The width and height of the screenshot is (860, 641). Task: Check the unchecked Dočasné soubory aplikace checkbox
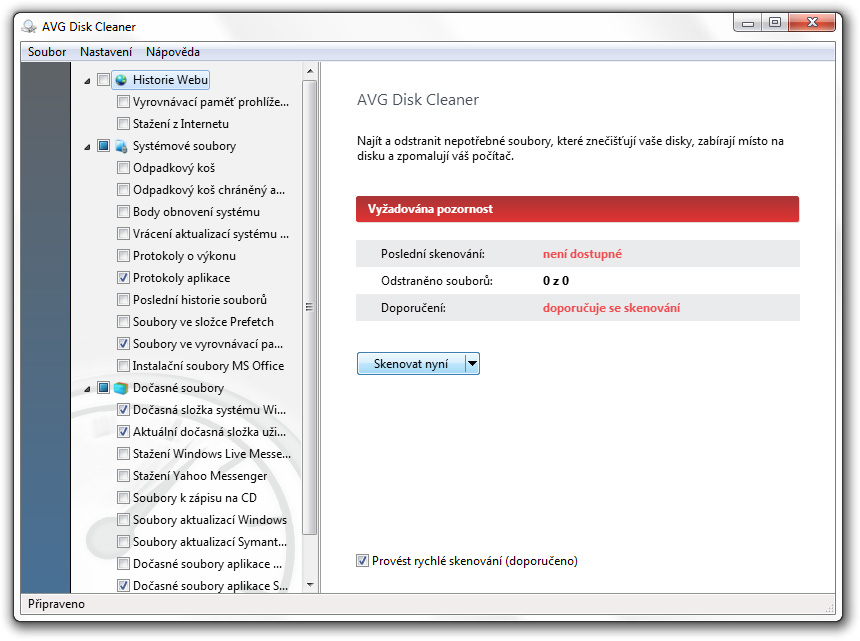[x=123, y=564]
